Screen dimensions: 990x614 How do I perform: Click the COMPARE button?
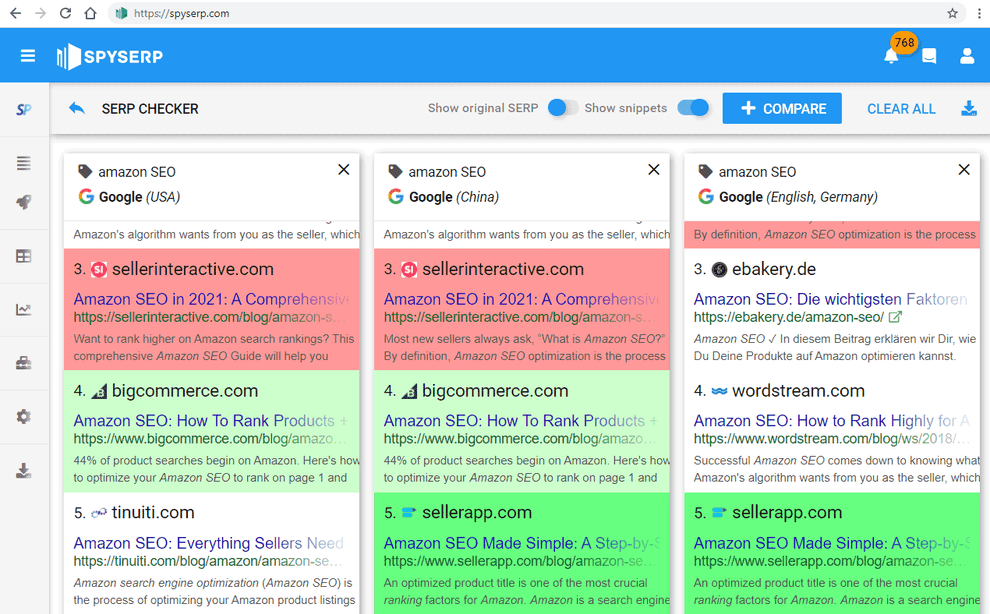pos(781,108)
